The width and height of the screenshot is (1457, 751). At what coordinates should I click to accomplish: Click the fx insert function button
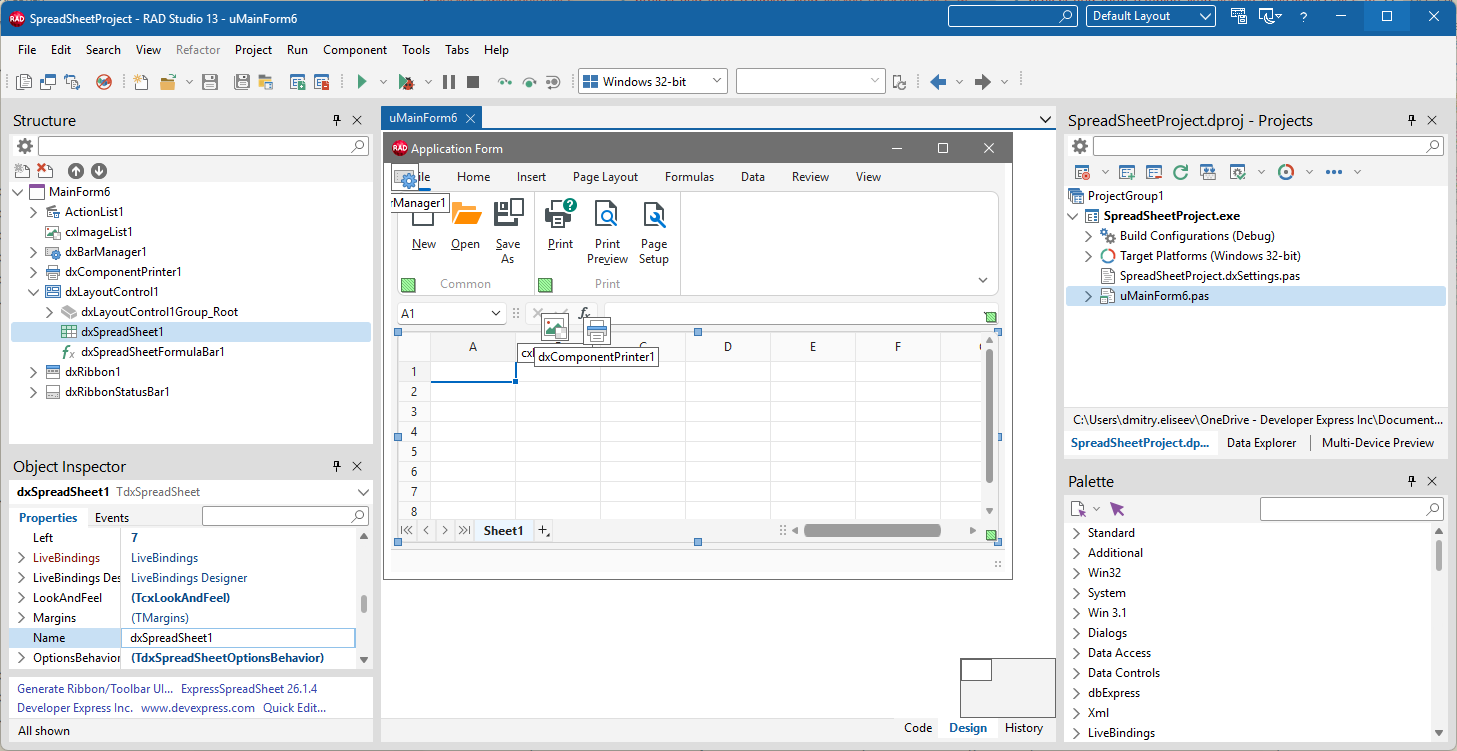[x=585, y=313]
